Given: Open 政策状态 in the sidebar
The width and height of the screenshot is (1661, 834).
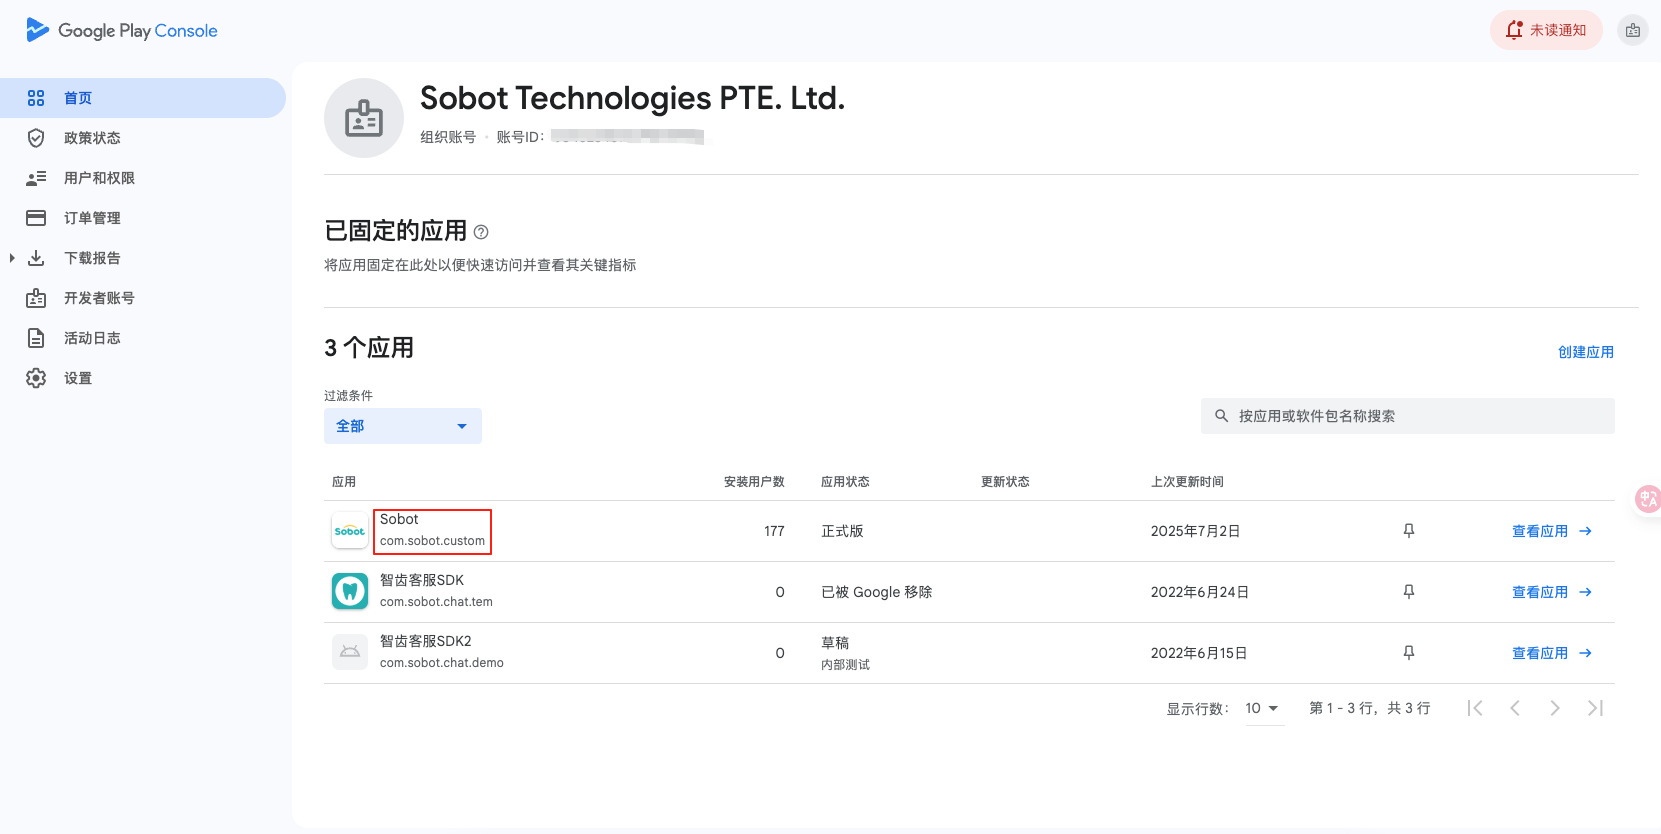Looking at the screenshot, I should coord(143,138).
